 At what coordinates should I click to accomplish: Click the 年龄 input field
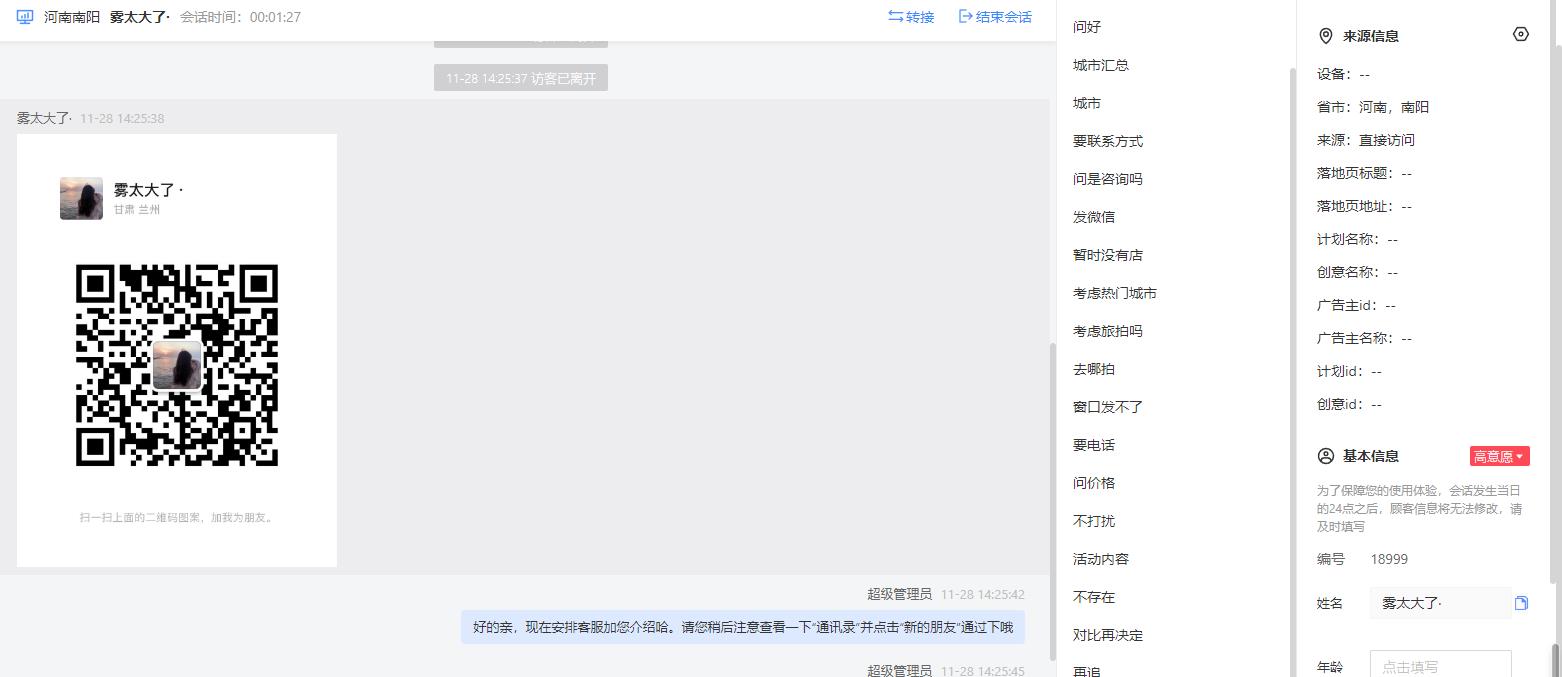(1440, 666)
